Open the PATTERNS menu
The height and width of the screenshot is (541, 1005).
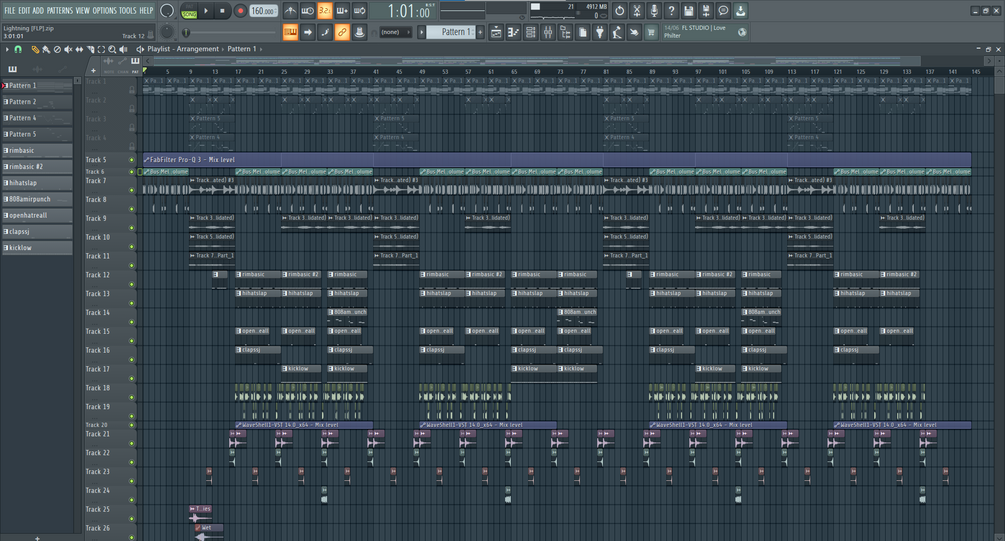[60, 11]
